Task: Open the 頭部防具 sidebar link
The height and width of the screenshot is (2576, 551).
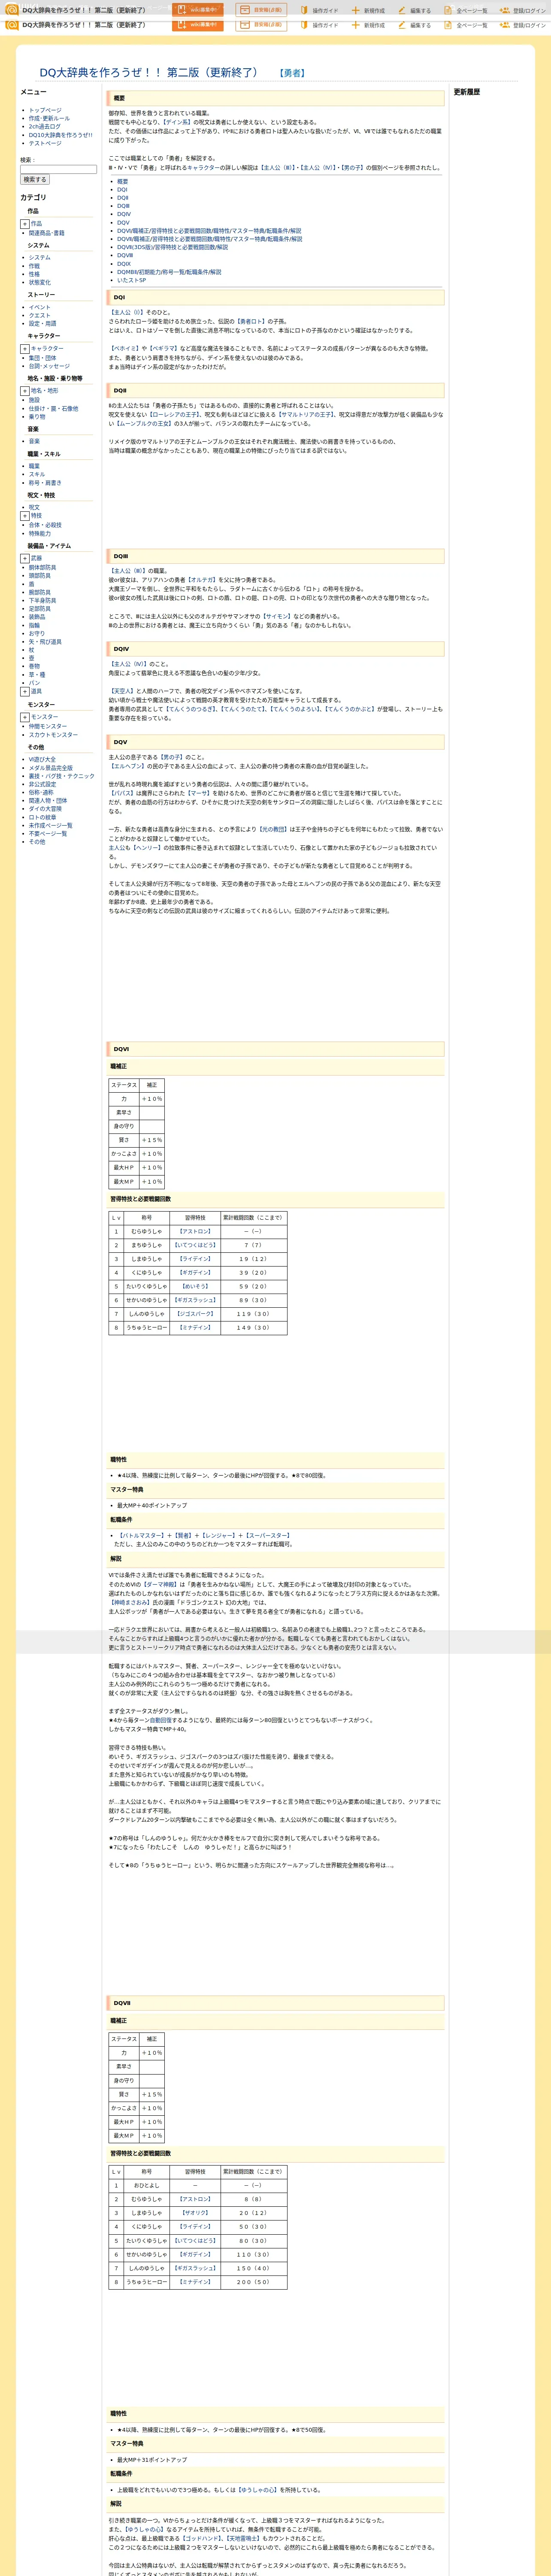Action: [39, 576]
